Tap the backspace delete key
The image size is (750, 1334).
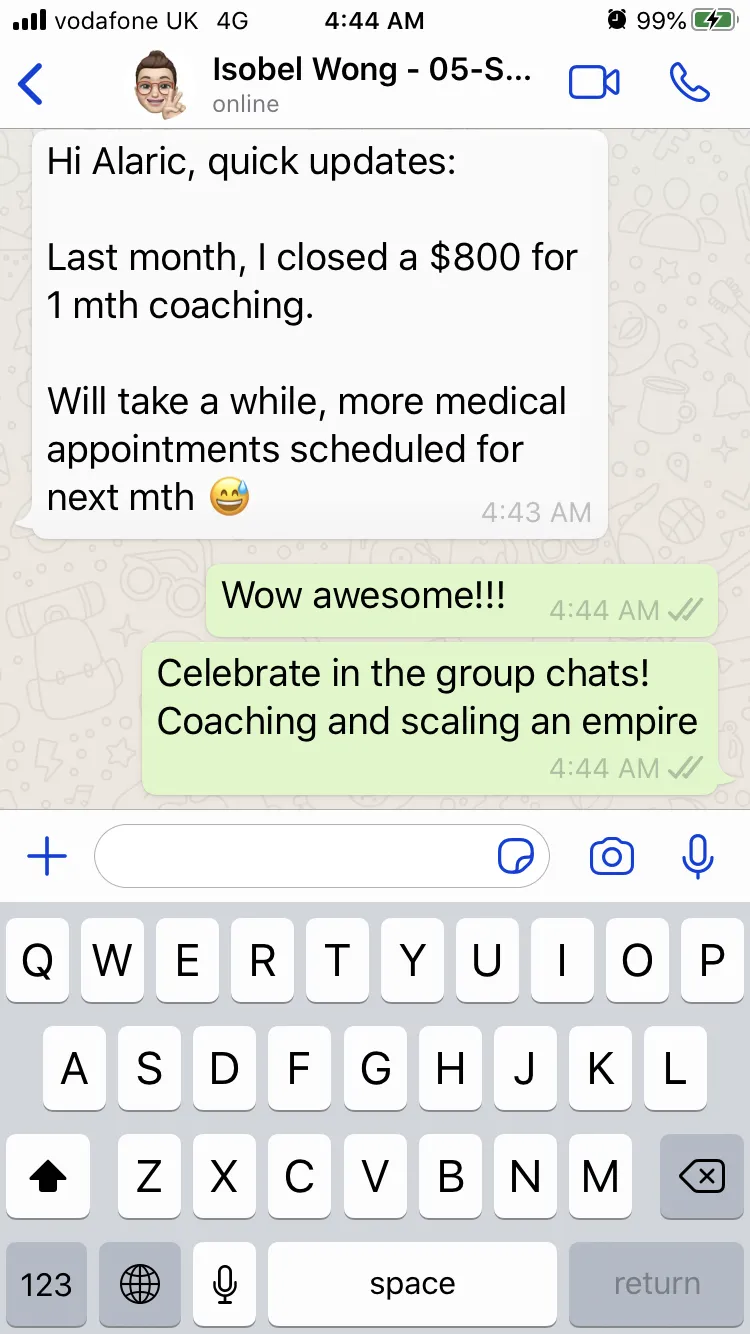pyautogui.click(x=702, y=1177)
